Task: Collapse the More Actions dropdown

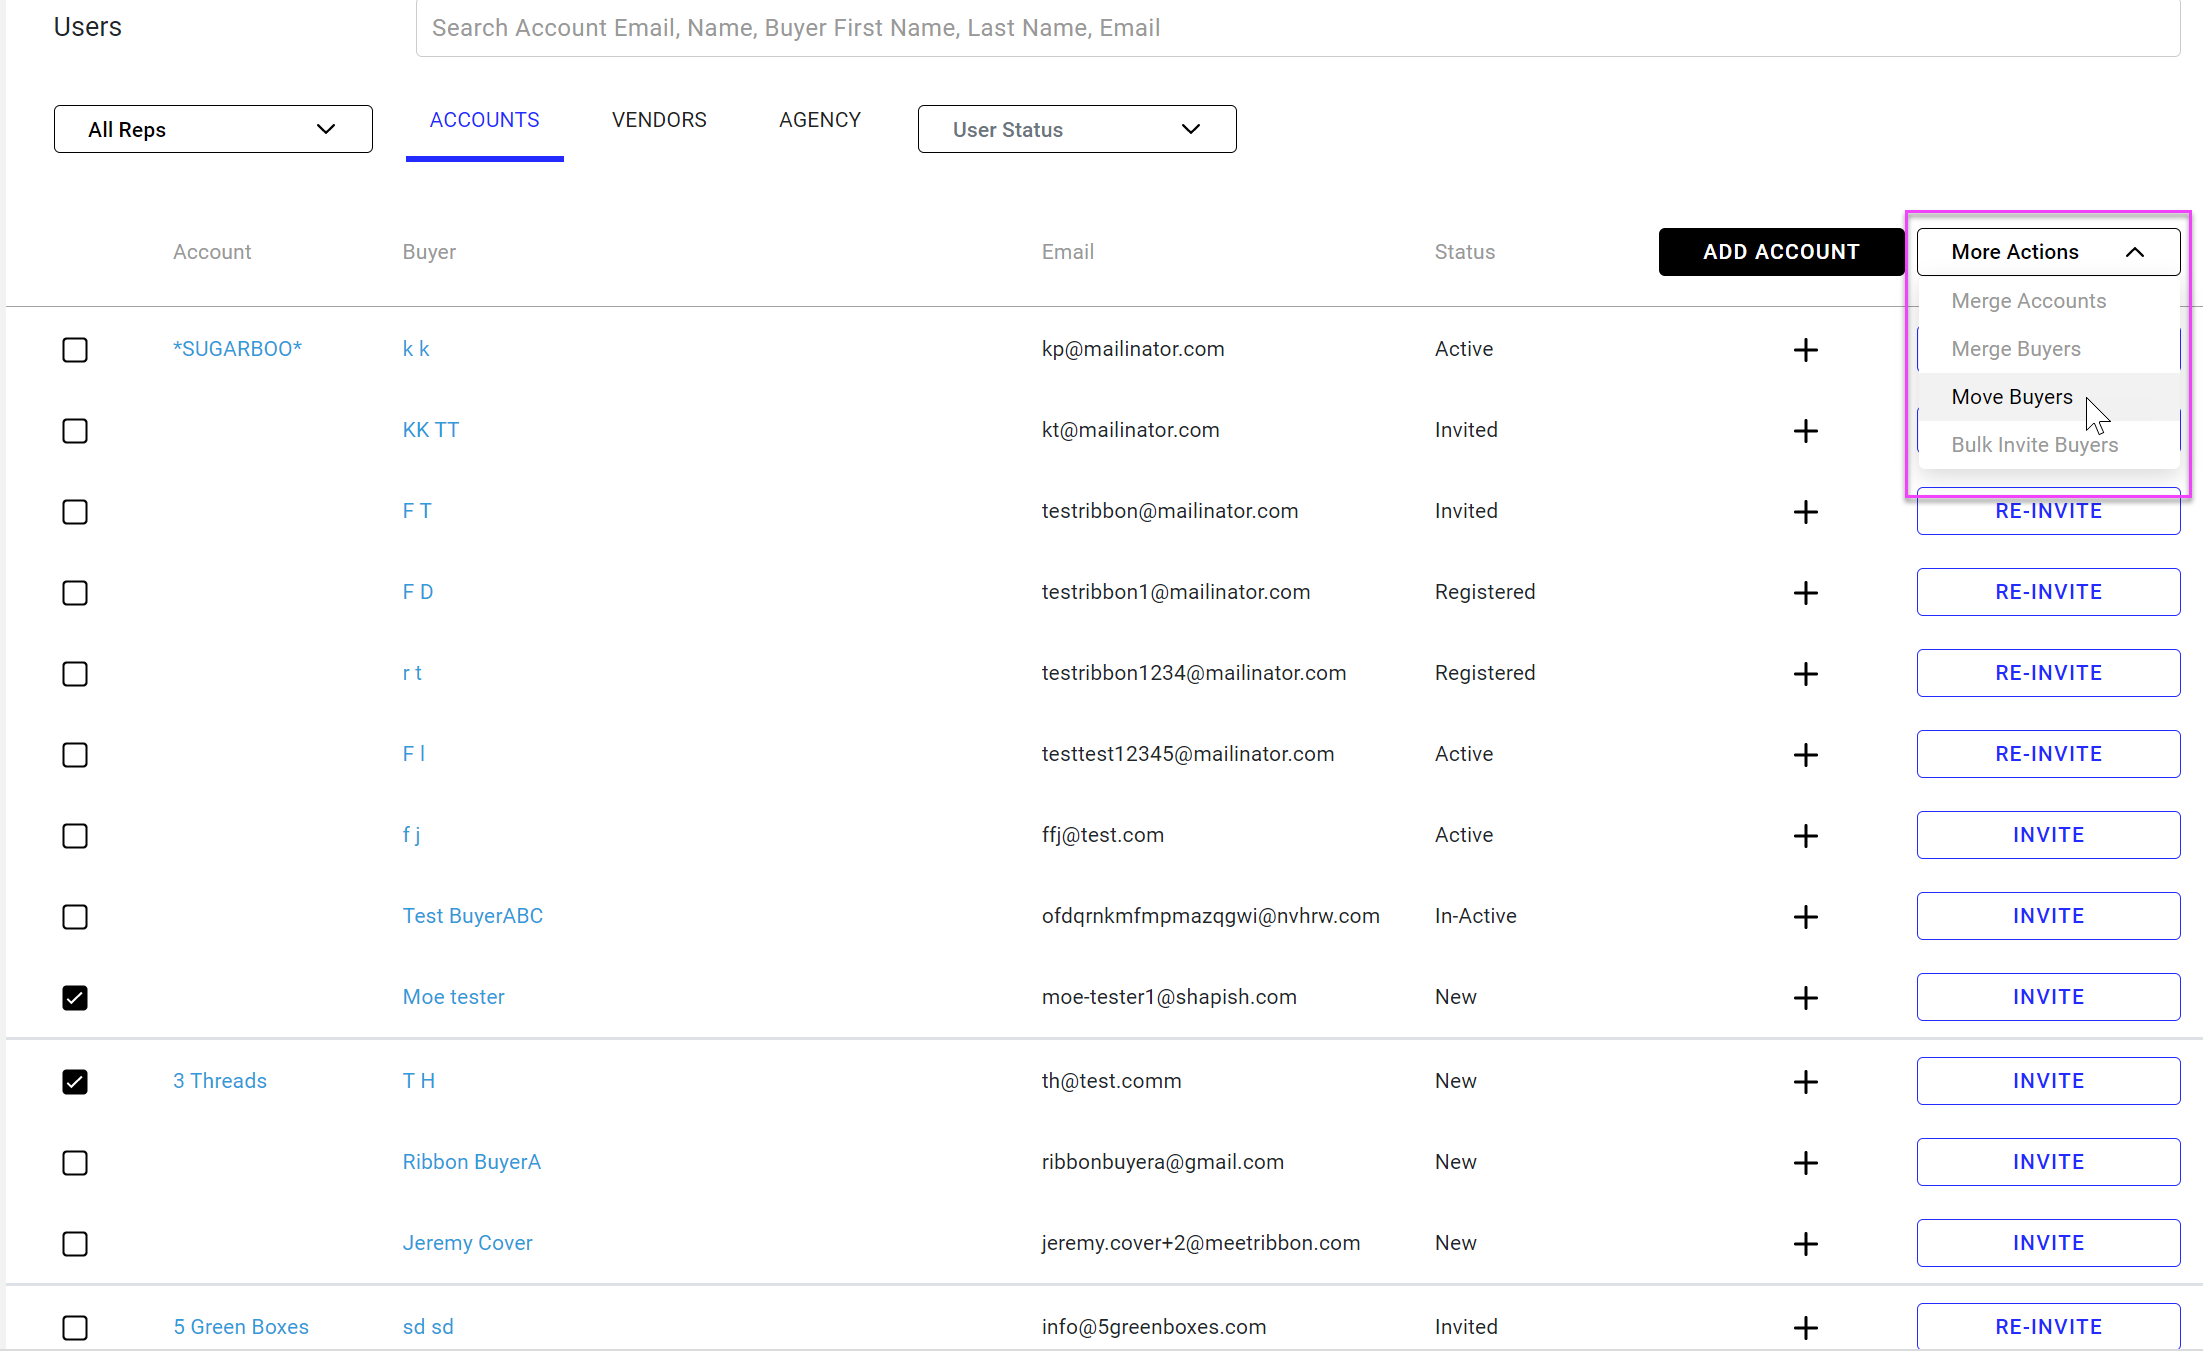Action: click(2047, 252)
